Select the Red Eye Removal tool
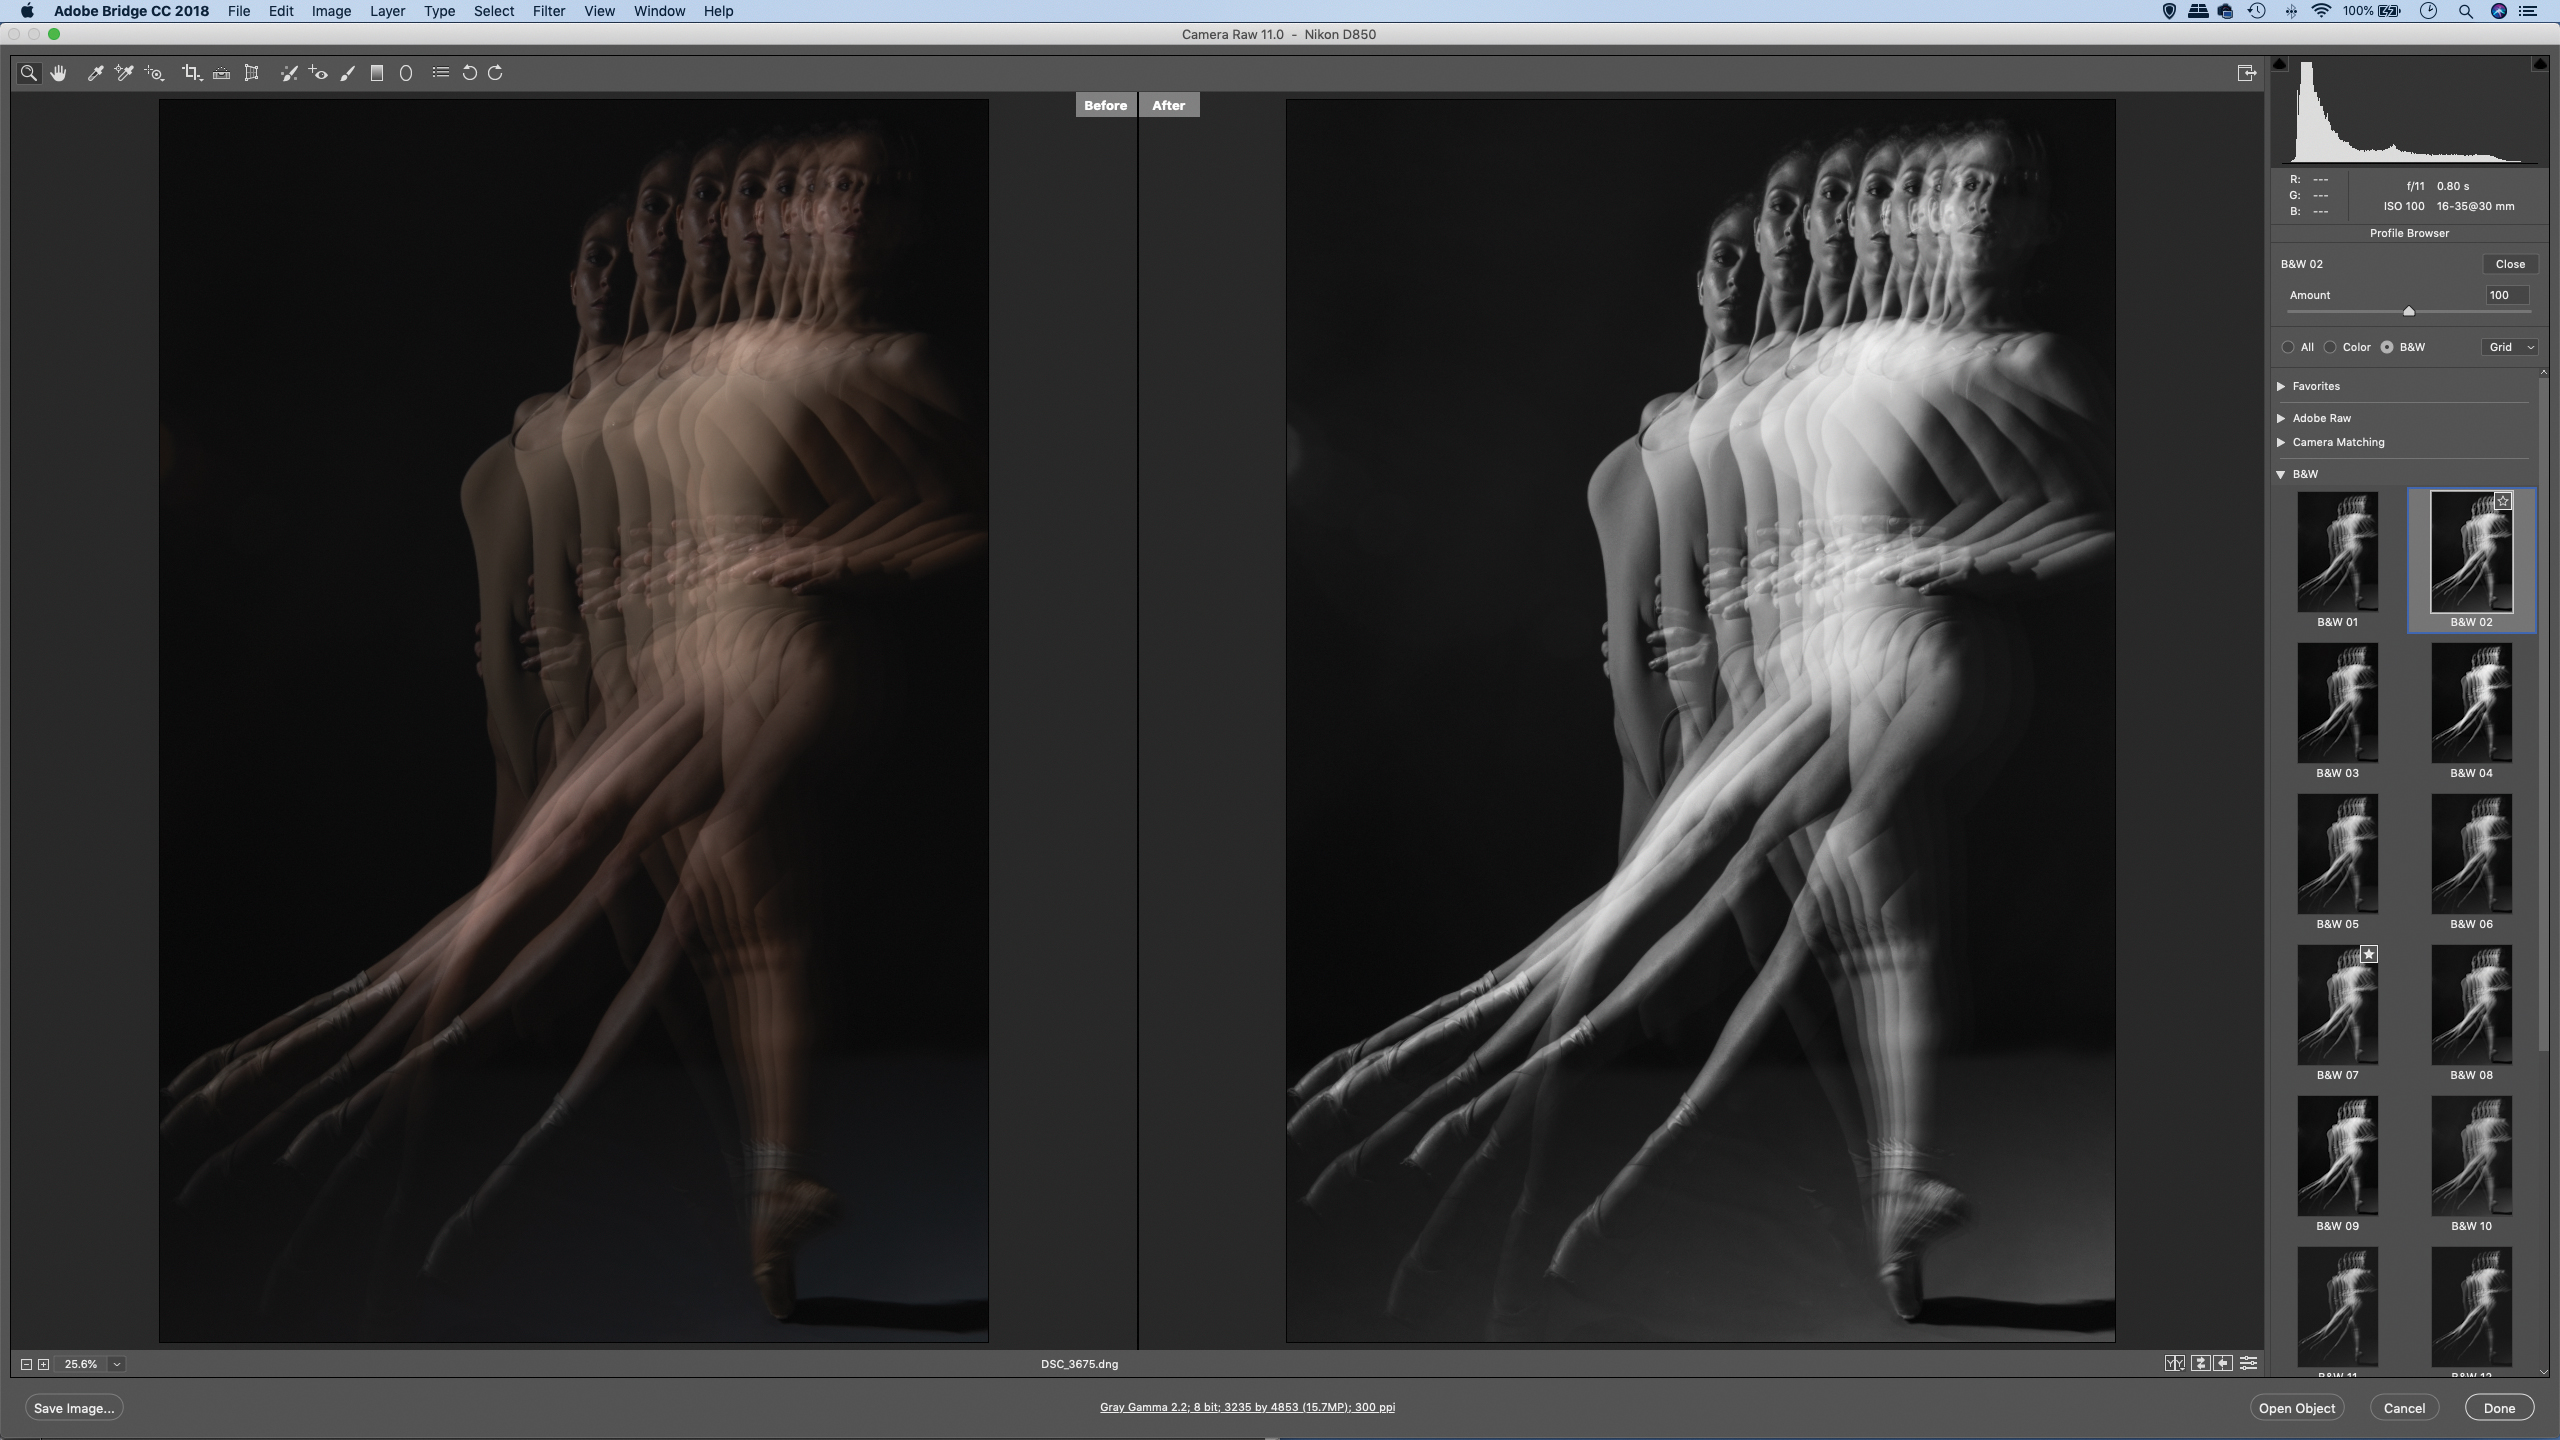The height and width of the screenshot is (1440, 2560). pos(318,73)
